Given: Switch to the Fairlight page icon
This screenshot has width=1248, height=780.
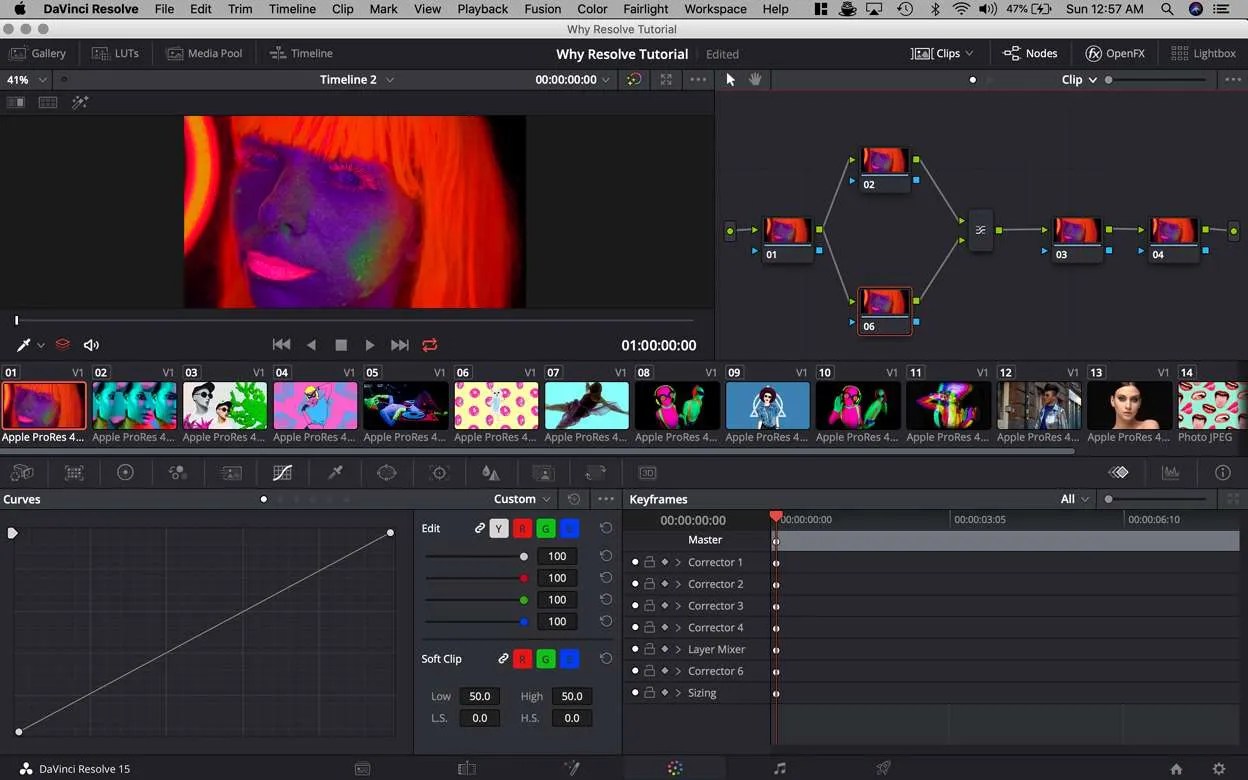Looking at the screenshot, I should pos(780,768).
